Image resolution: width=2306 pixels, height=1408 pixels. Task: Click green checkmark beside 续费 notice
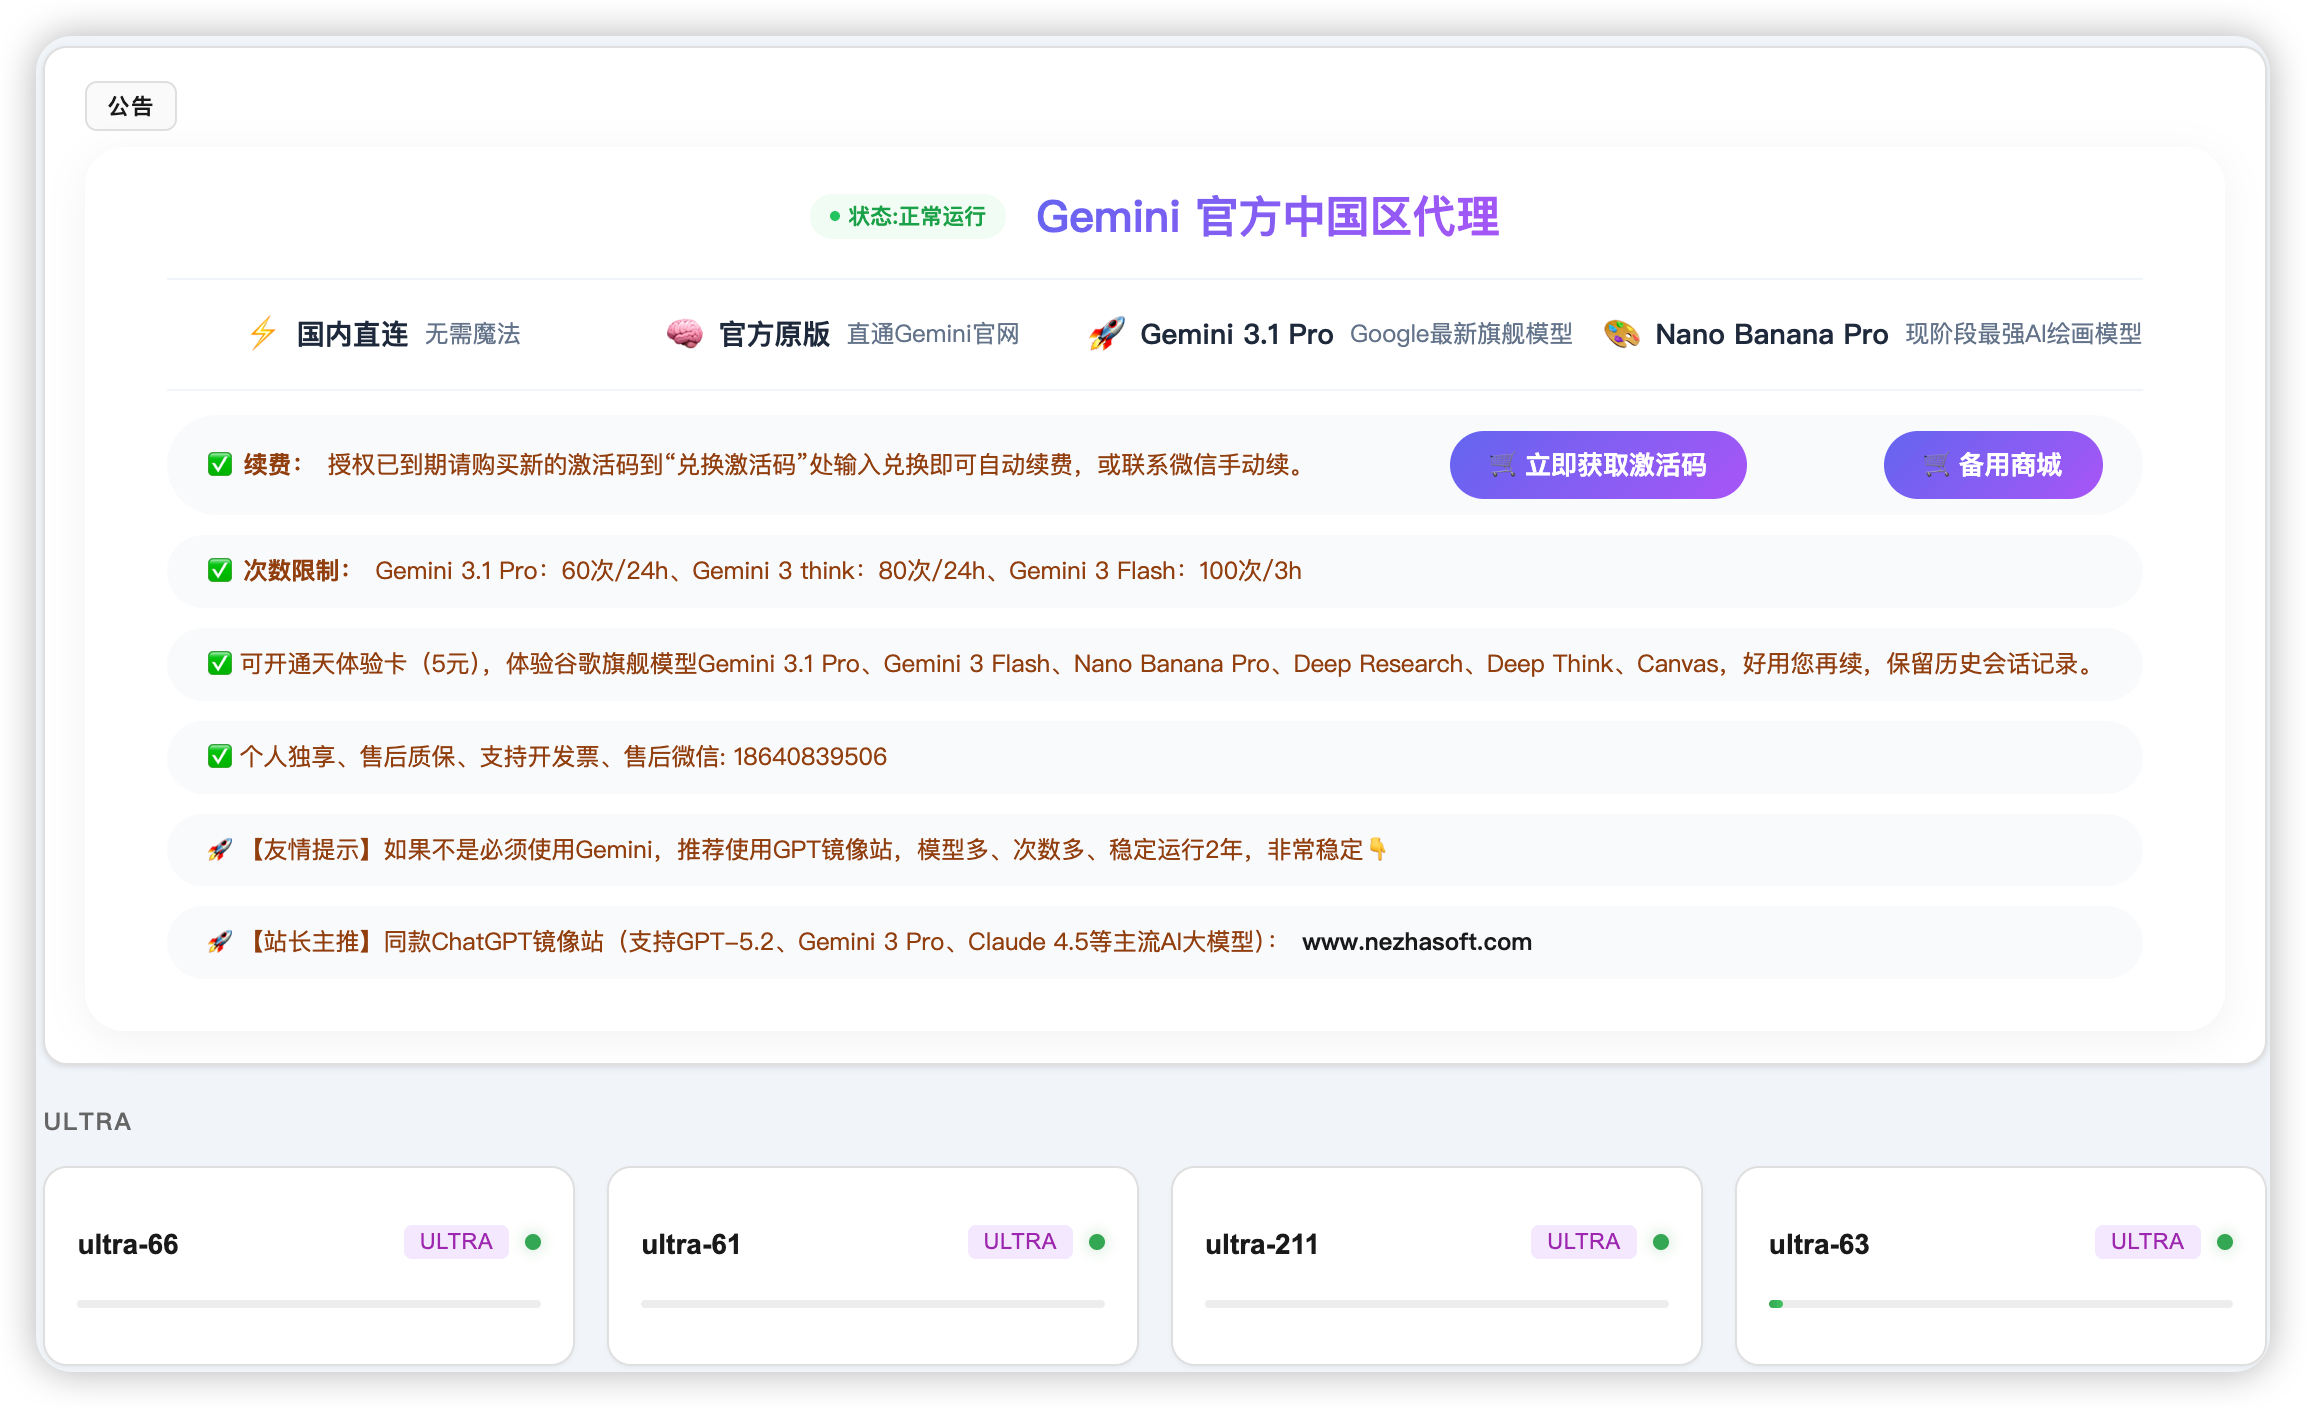220,465
